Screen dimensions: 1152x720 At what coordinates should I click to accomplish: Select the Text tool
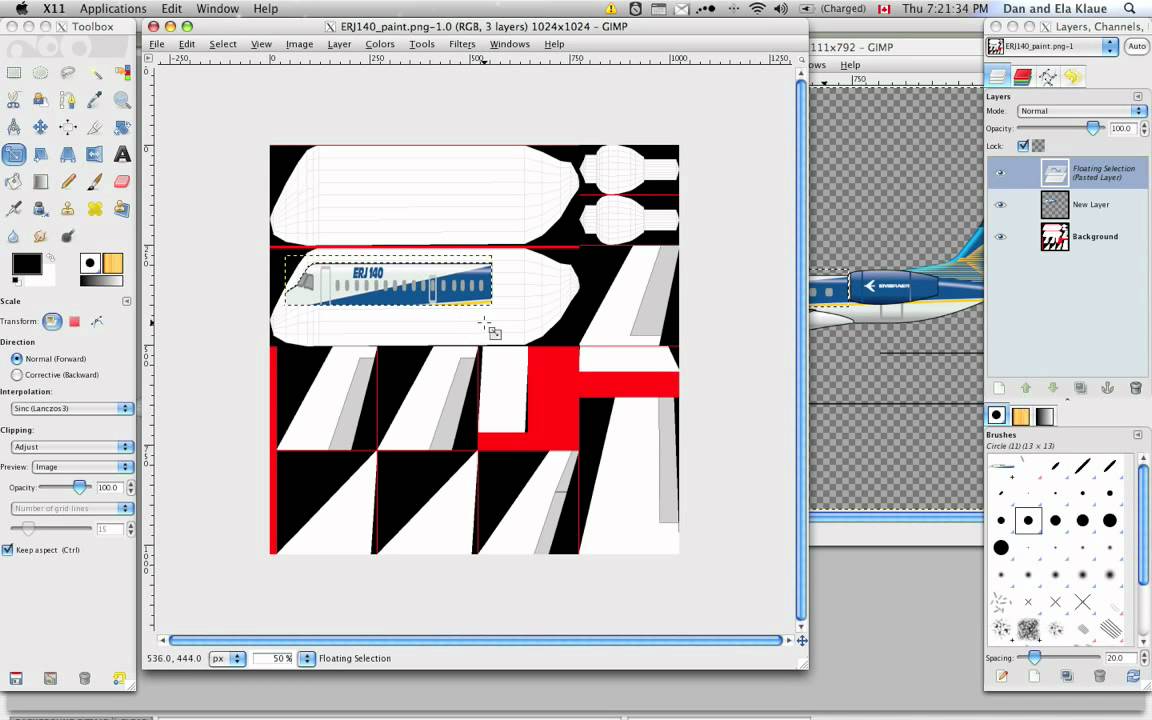[123, 154]
